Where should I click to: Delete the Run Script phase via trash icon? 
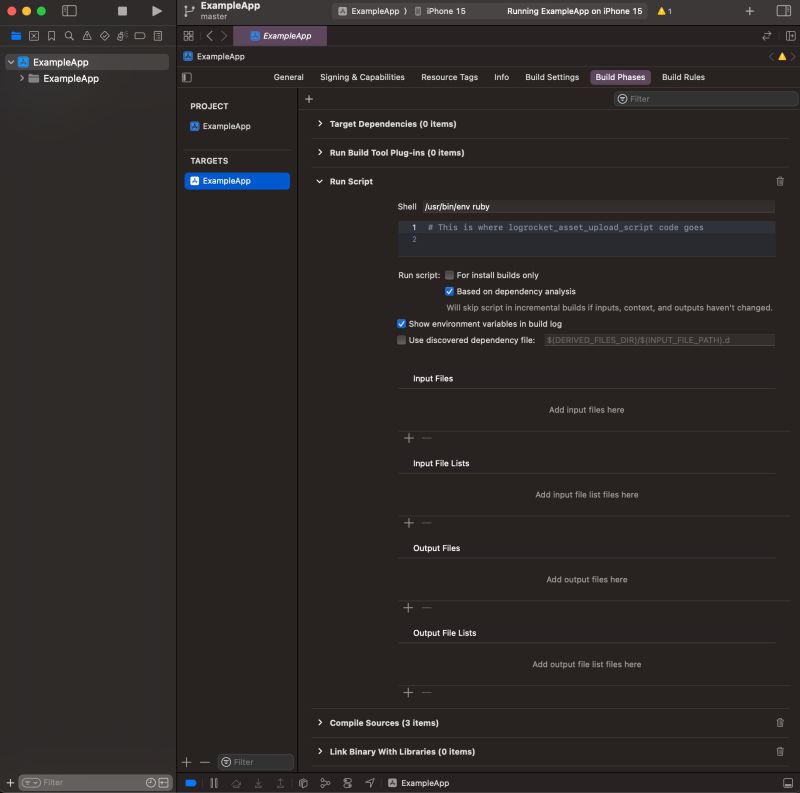click(780, 181)
